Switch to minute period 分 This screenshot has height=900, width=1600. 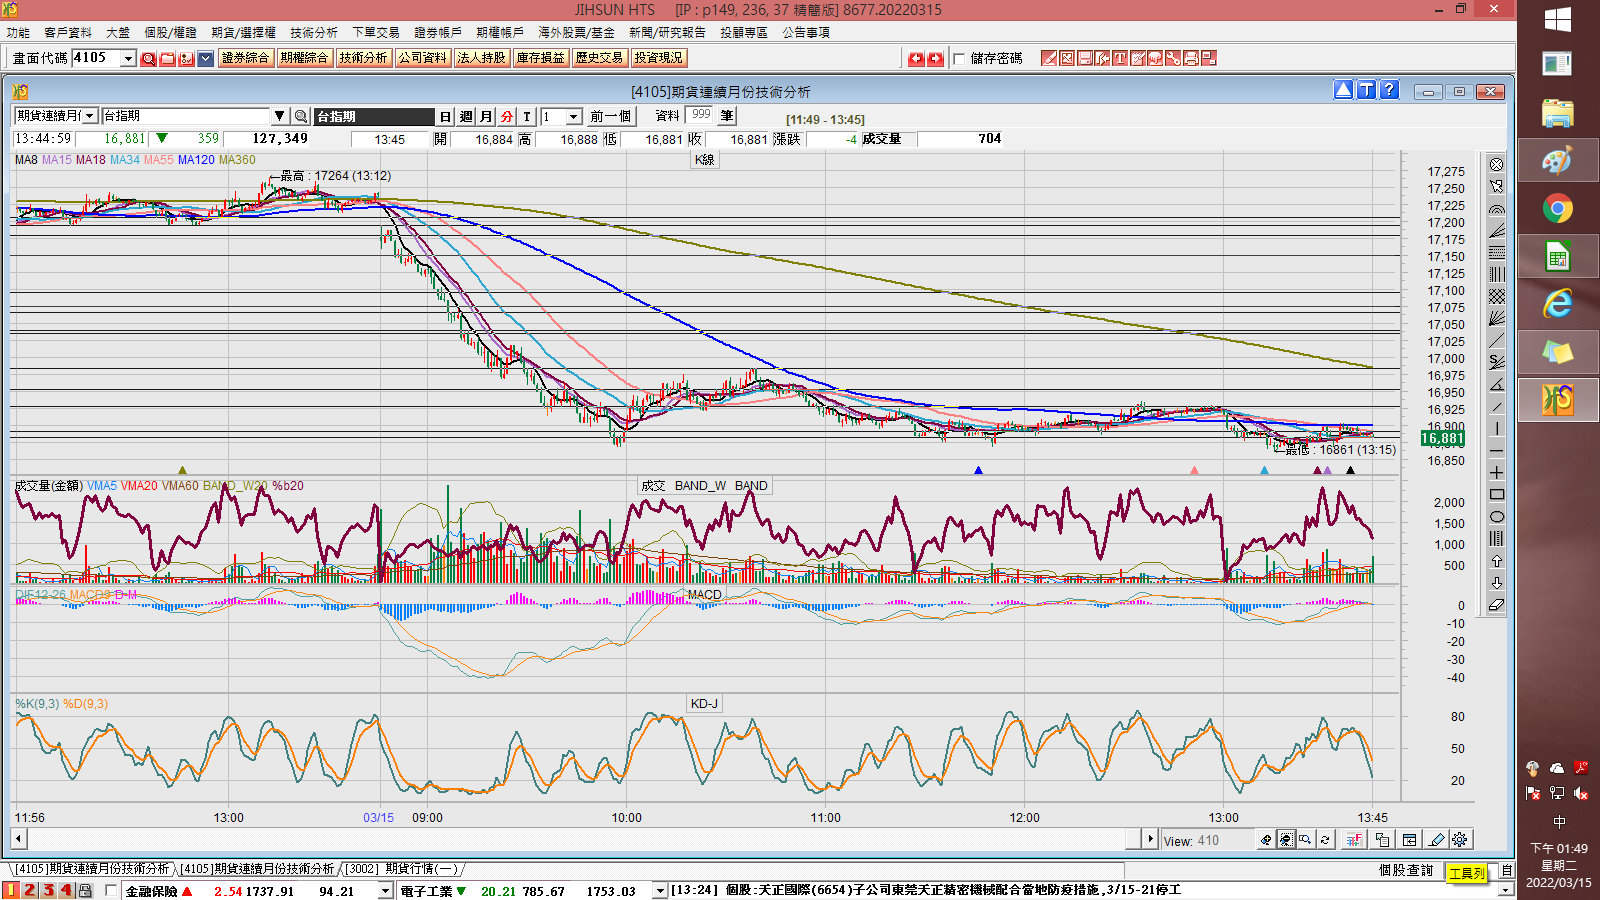[507, 117]
